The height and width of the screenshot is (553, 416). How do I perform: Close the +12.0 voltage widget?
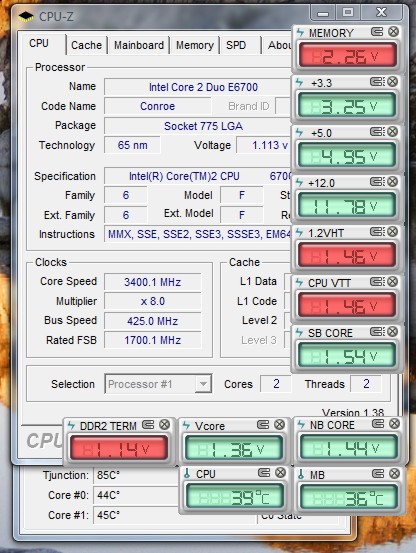pyautogui.click(x=393, y=182)
